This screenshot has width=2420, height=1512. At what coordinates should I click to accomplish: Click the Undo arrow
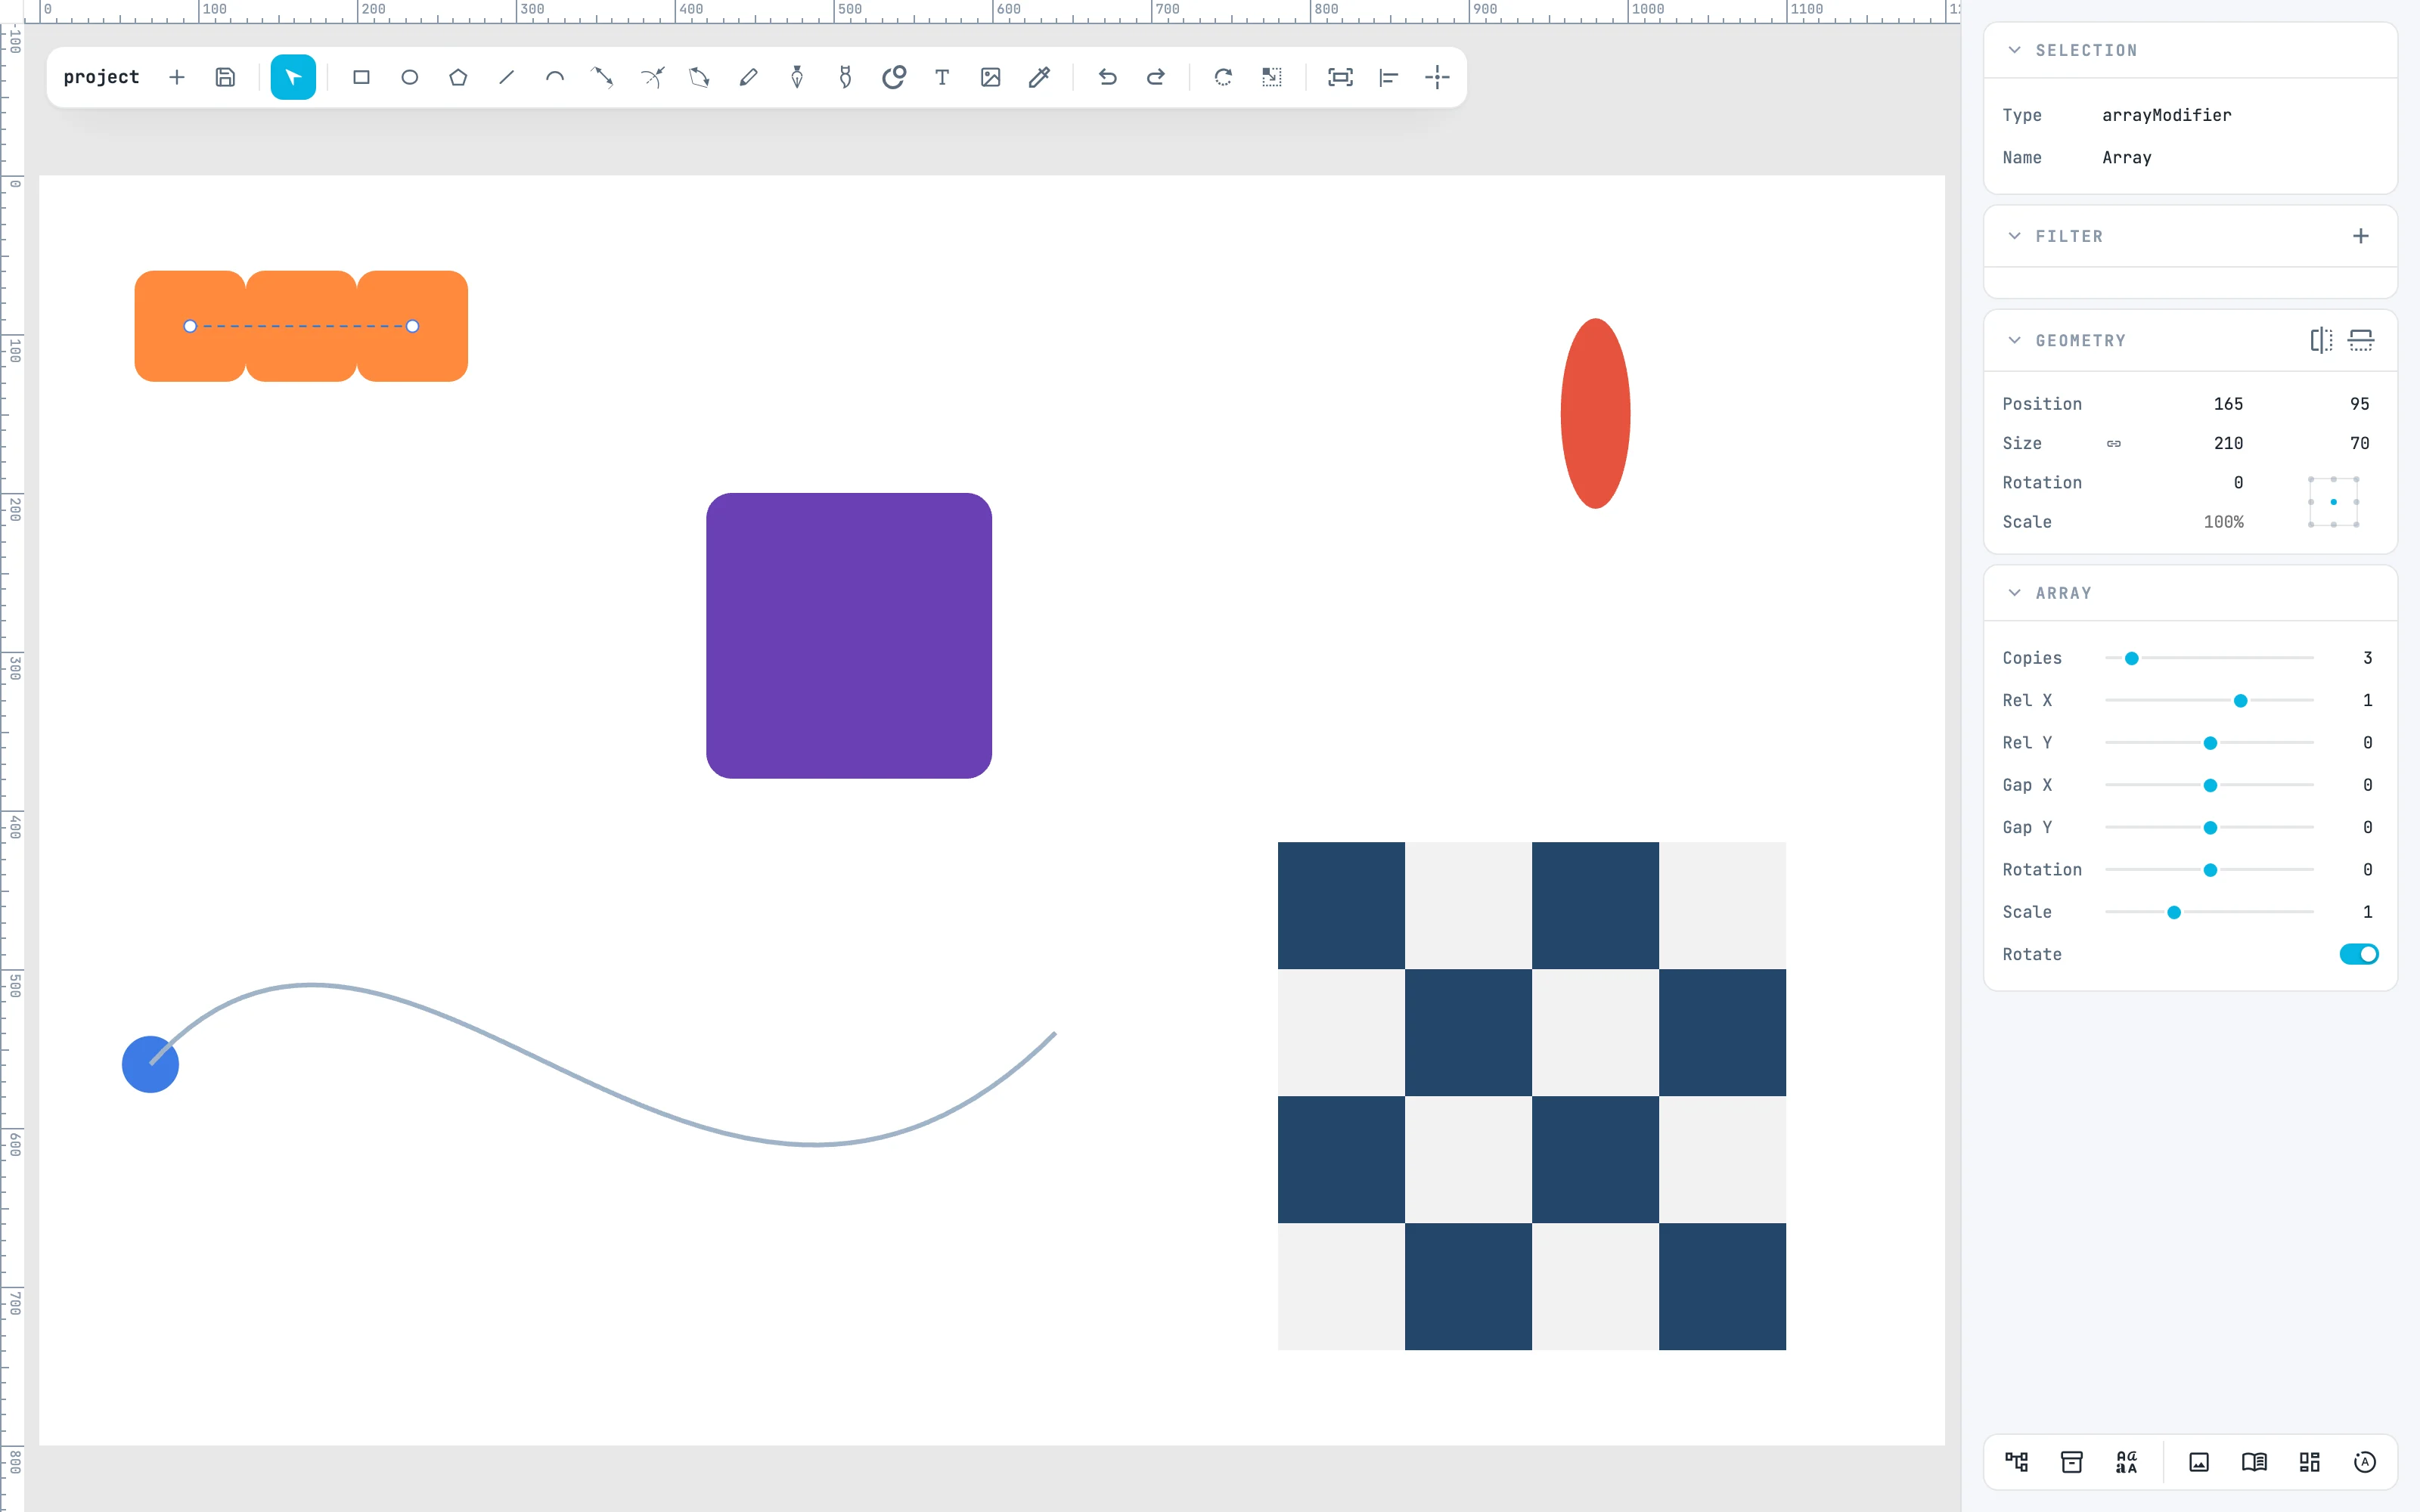1107,77
